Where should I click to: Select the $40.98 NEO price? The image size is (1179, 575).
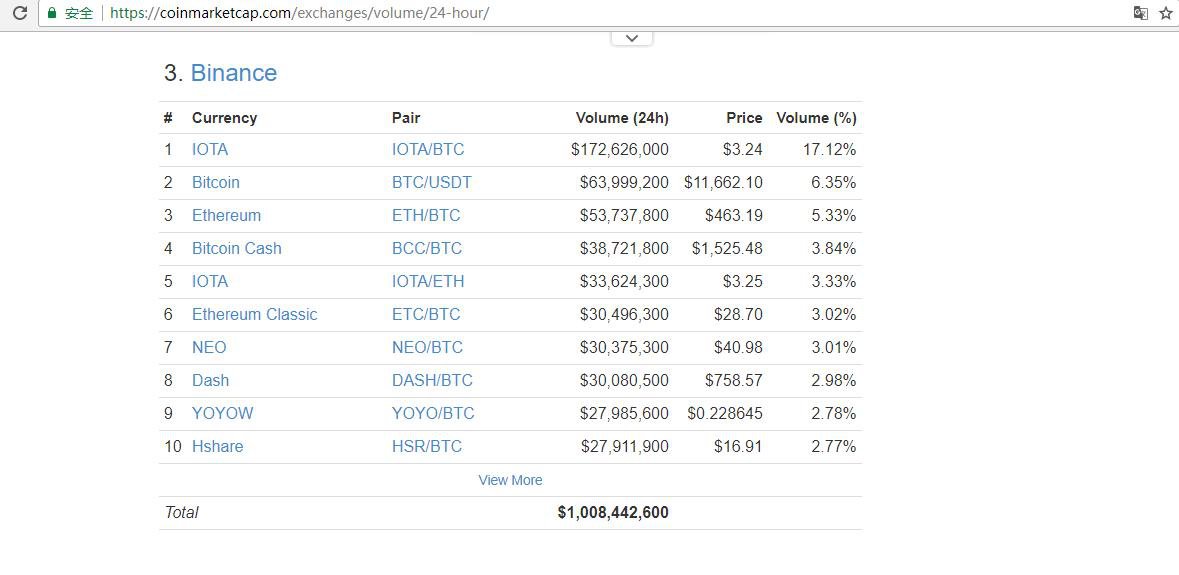(738, 347)
